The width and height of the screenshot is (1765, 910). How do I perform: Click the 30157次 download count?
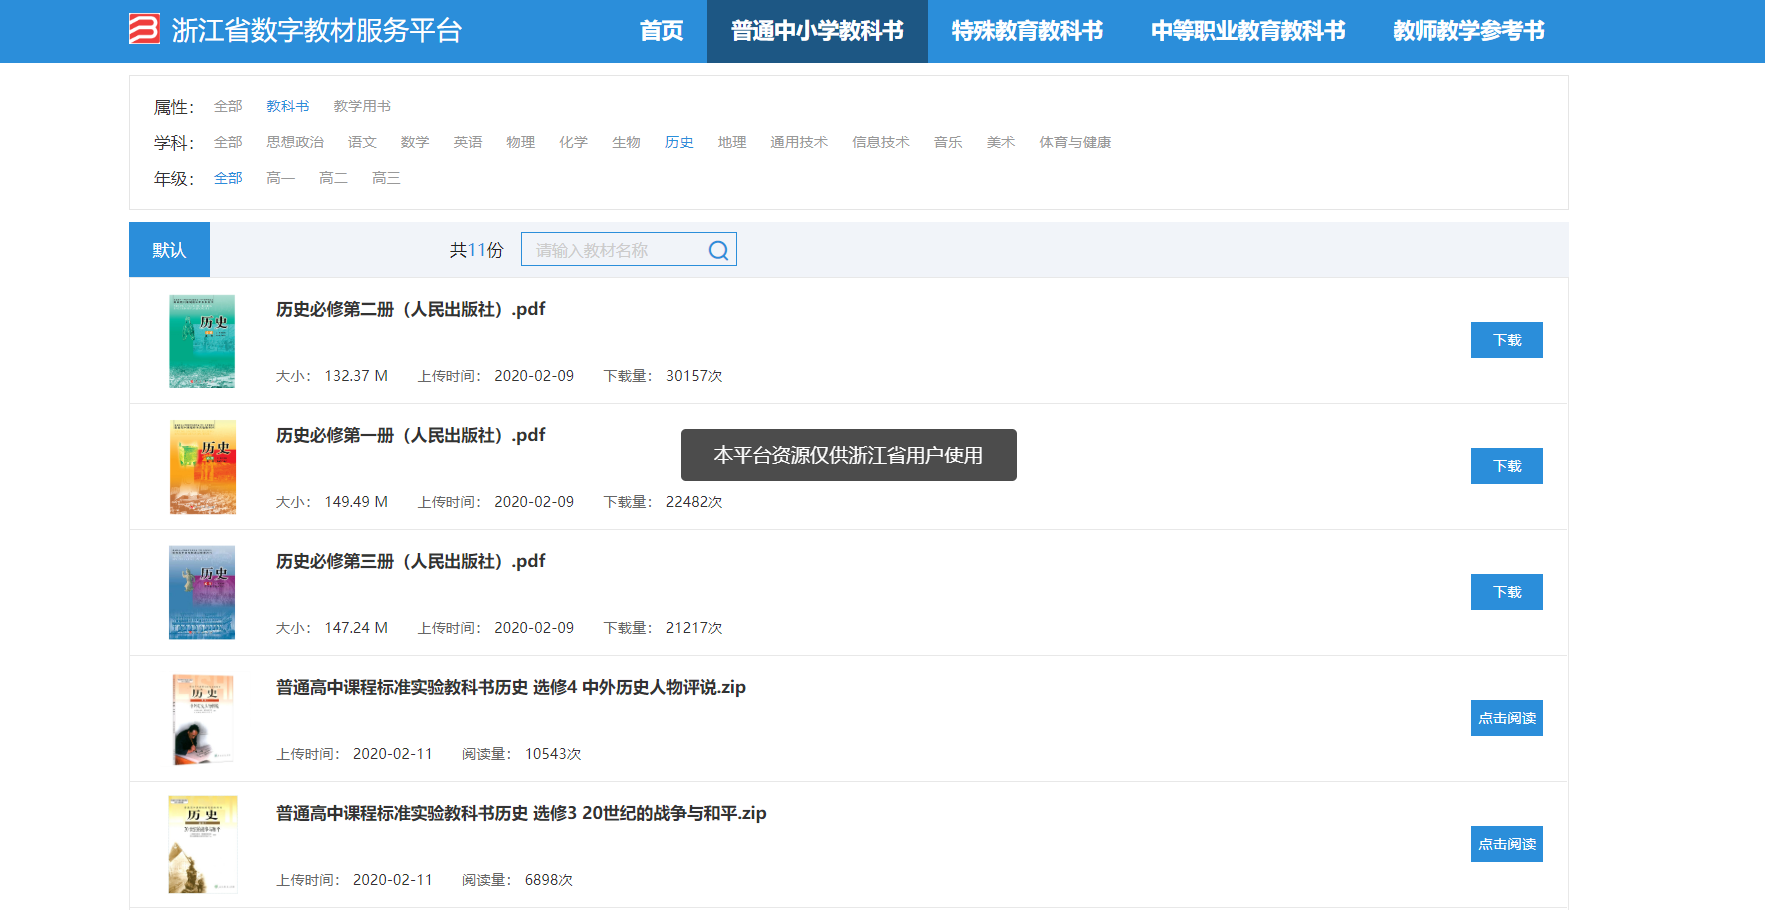tap(694, 376)
